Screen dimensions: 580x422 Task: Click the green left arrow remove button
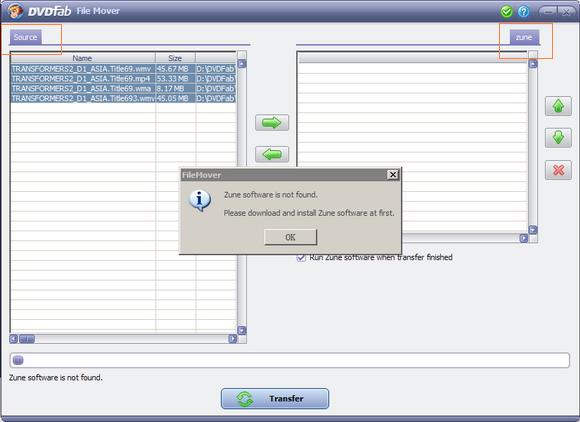272,154
